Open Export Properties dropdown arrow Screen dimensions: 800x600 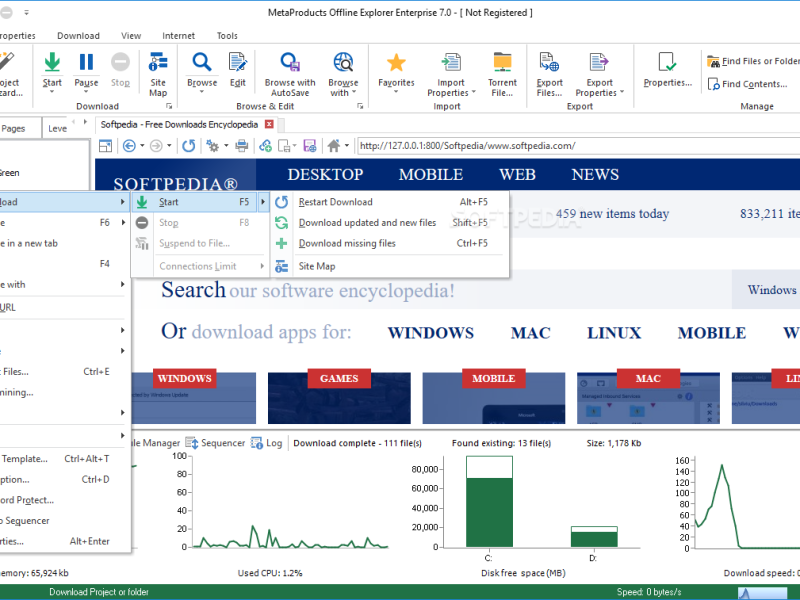(x=621, y=93)
